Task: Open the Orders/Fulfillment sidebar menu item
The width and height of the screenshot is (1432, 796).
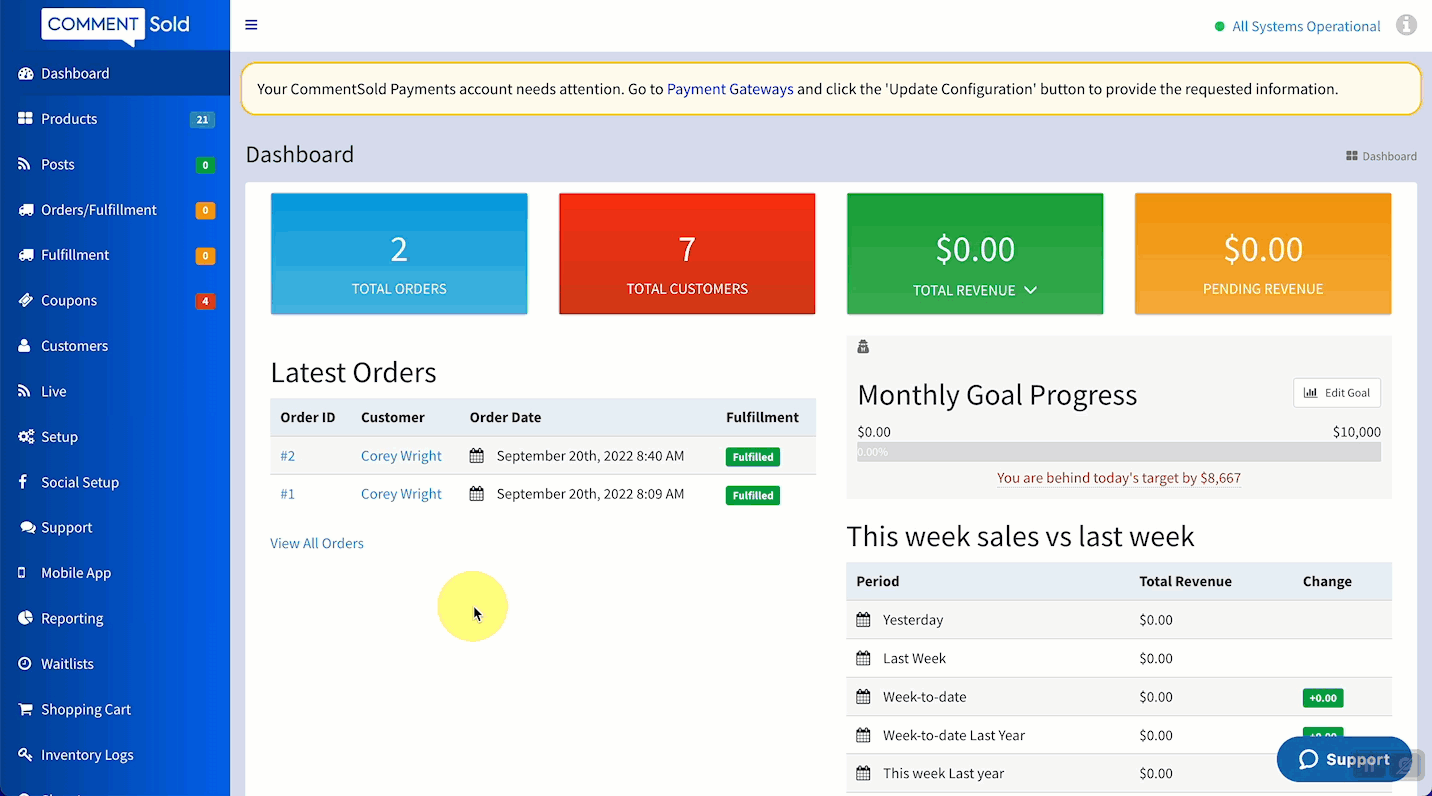Action: pos(99,210)
